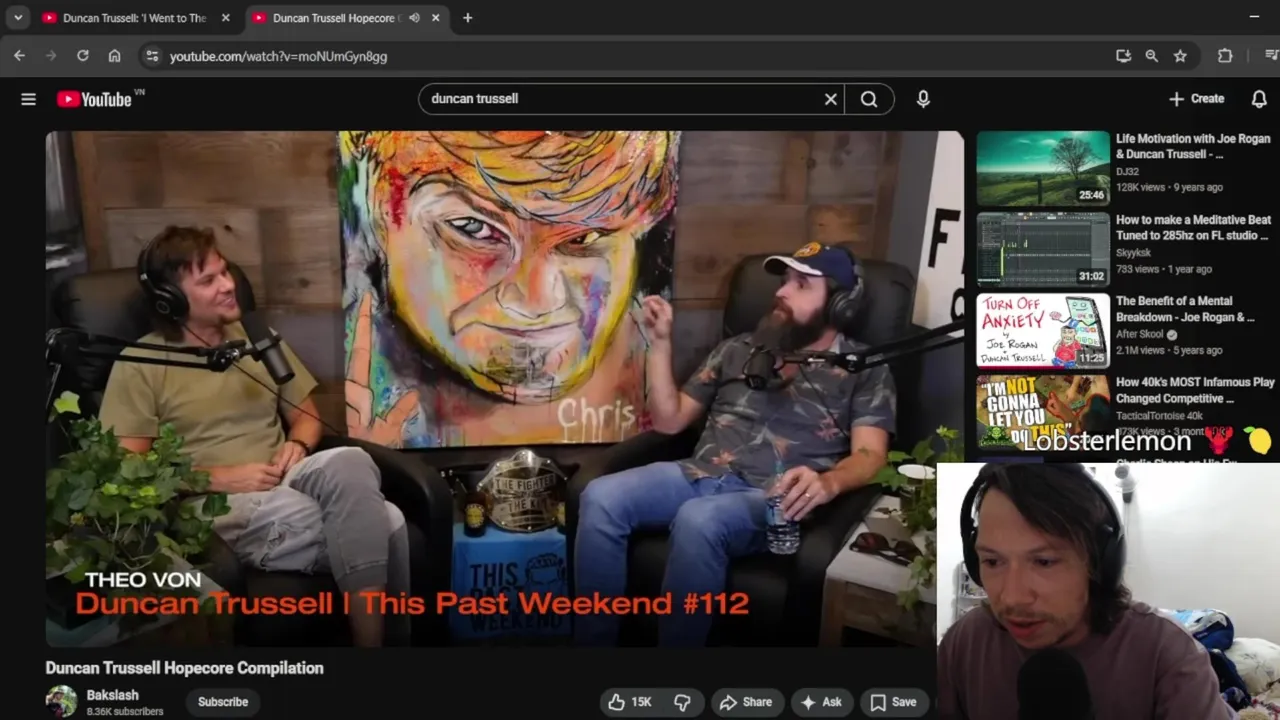The width and height of the screenshot is (1280, 720).
Task: Save the video to a playlist
Action: [893, 702]
